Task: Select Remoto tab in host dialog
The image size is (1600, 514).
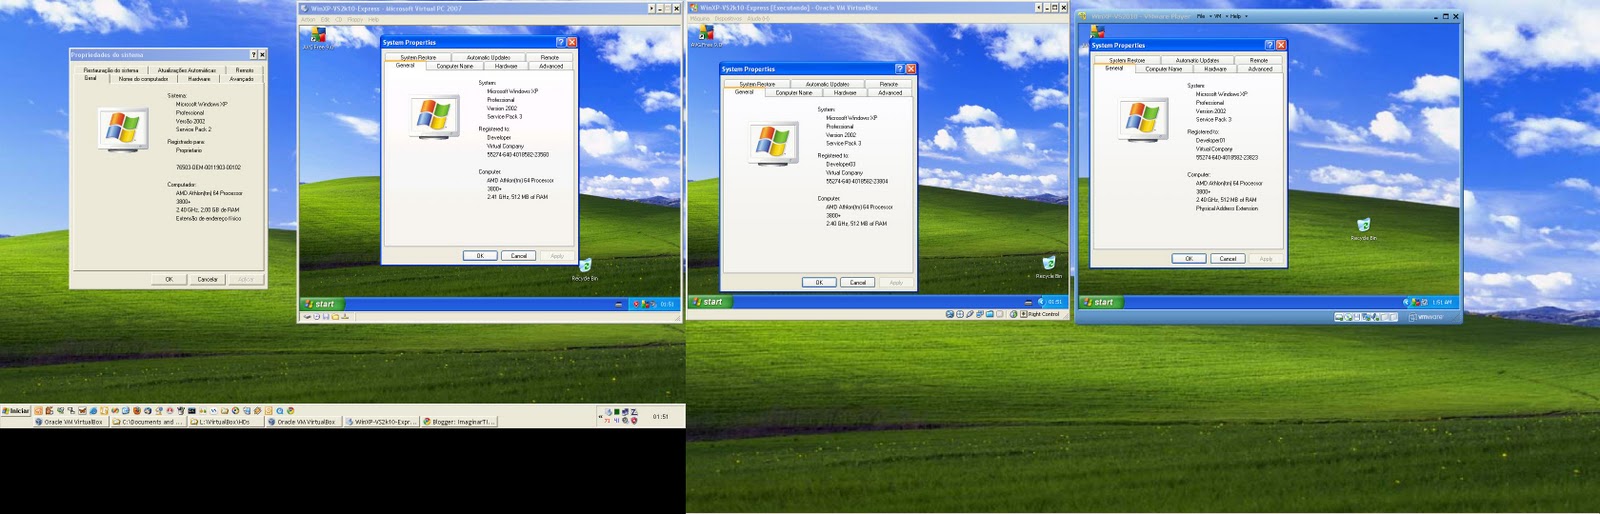Action: [x=245, y=70]
